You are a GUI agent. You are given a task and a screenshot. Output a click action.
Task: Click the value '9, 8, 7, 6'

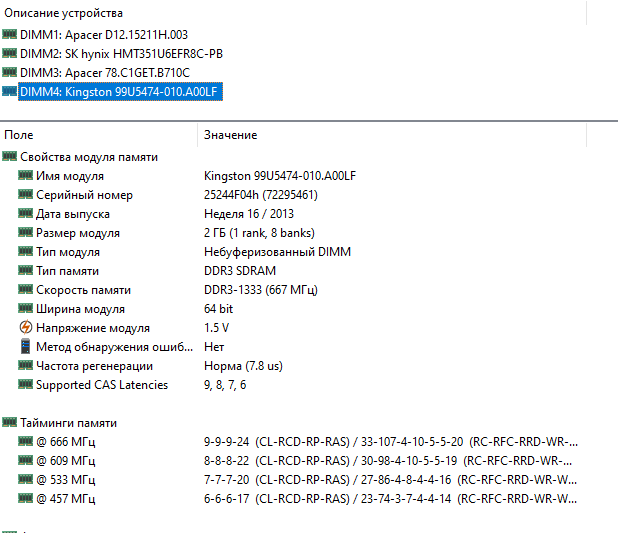(x=225, y=384)
